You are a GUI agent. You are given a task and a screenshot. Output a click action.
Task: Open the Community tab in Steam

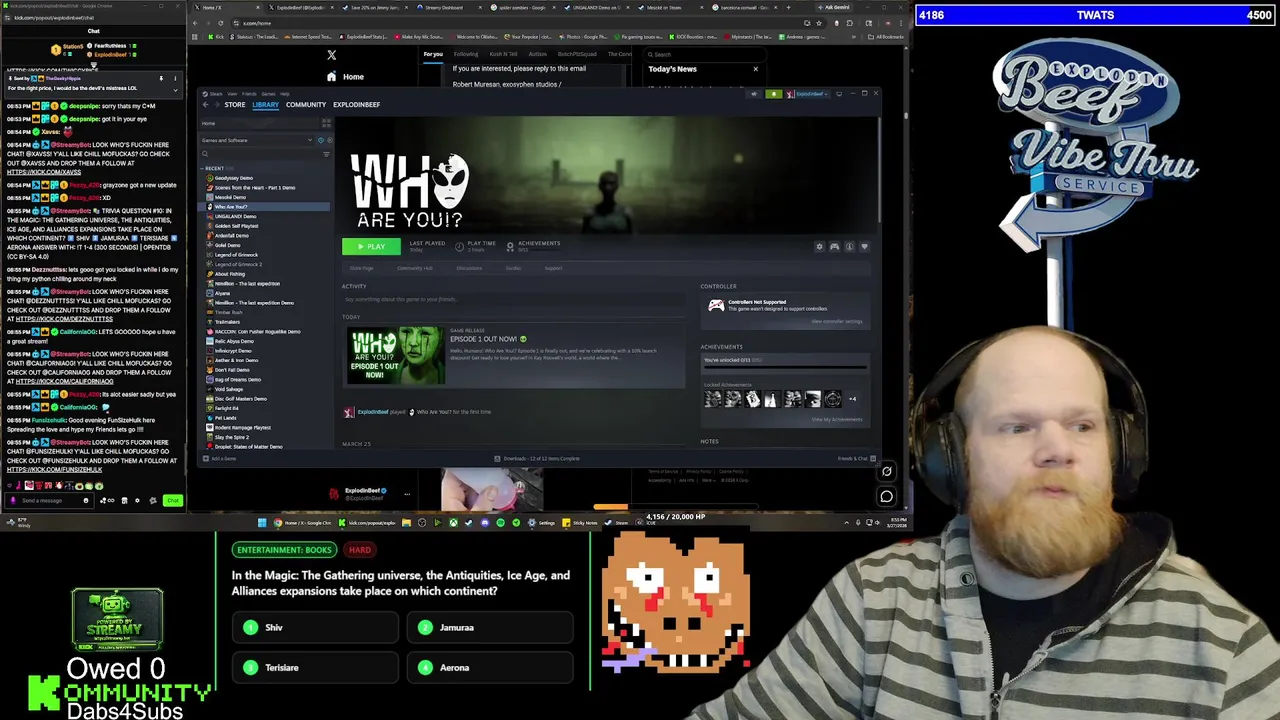pos(306,104)
